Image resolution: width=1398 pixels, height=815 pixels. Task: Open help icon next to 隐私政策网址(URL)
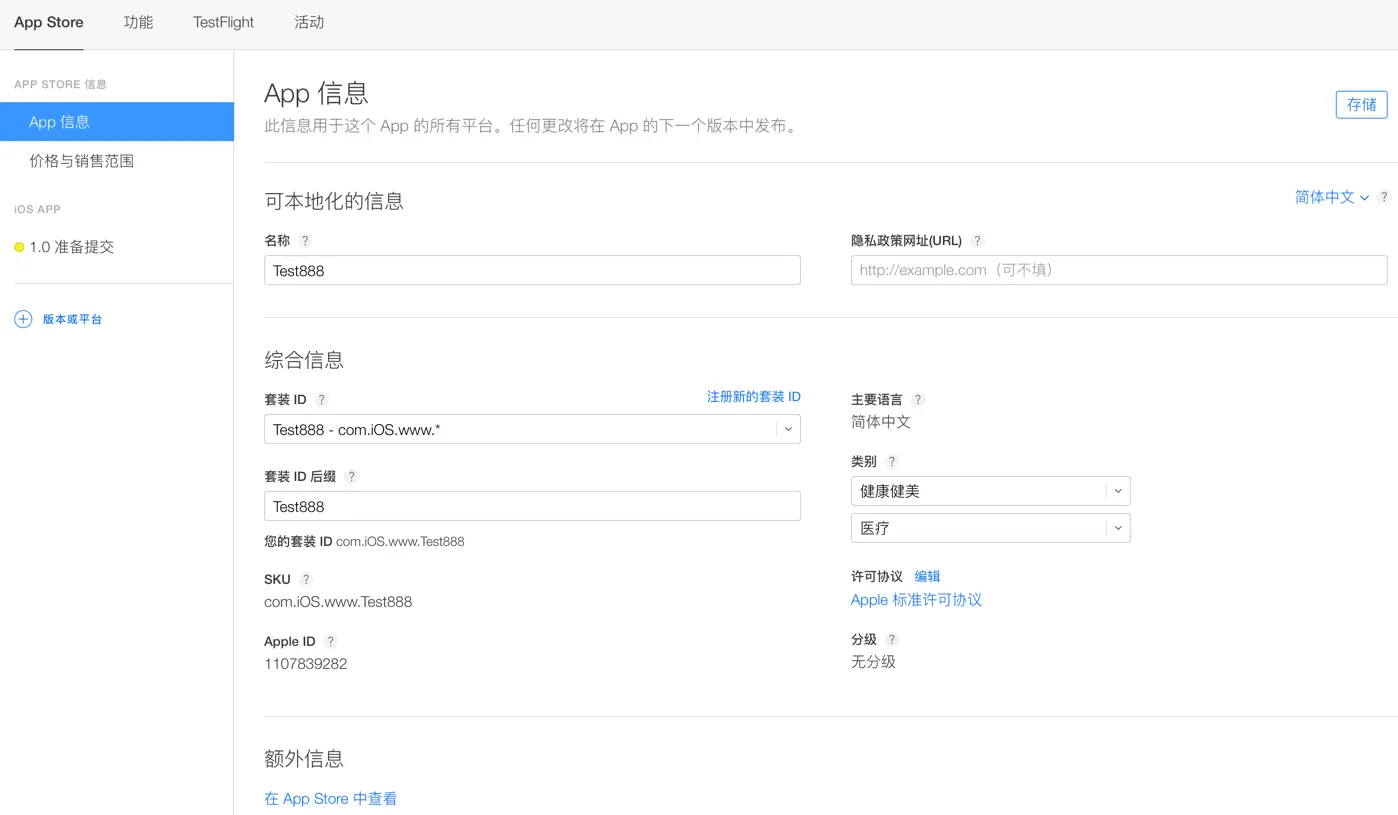point(978,241)
